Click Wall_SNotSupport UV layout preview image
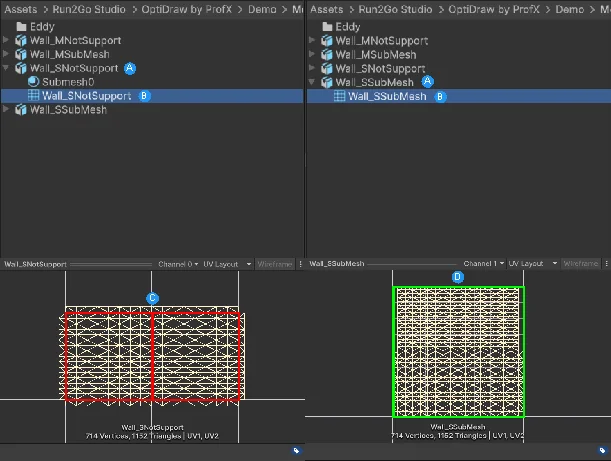This screenshot has height=461, width=611. click(152, 355)
